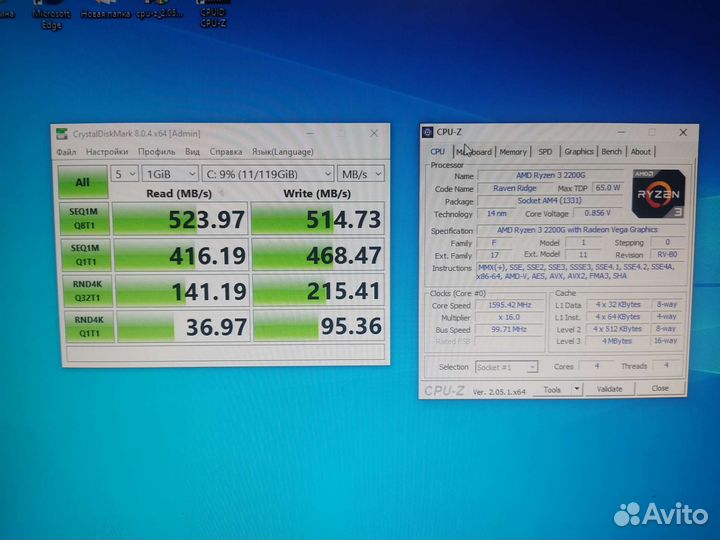Close the CPU-Z window with X
Viewport: 720px width, 540px height.
click(x=683, y=132)
